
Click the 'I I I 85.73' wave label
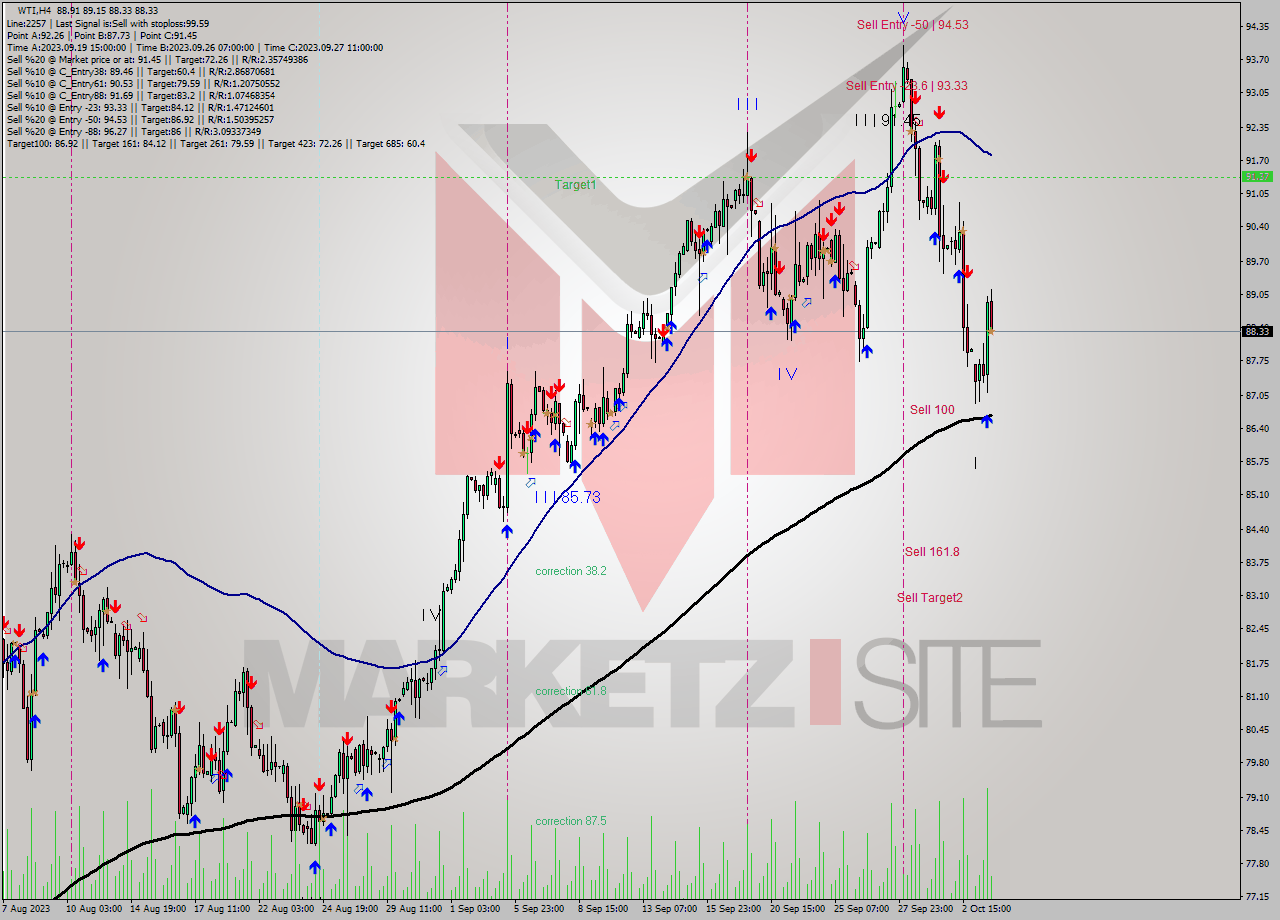pyautogui.click(x=567, y=496)
